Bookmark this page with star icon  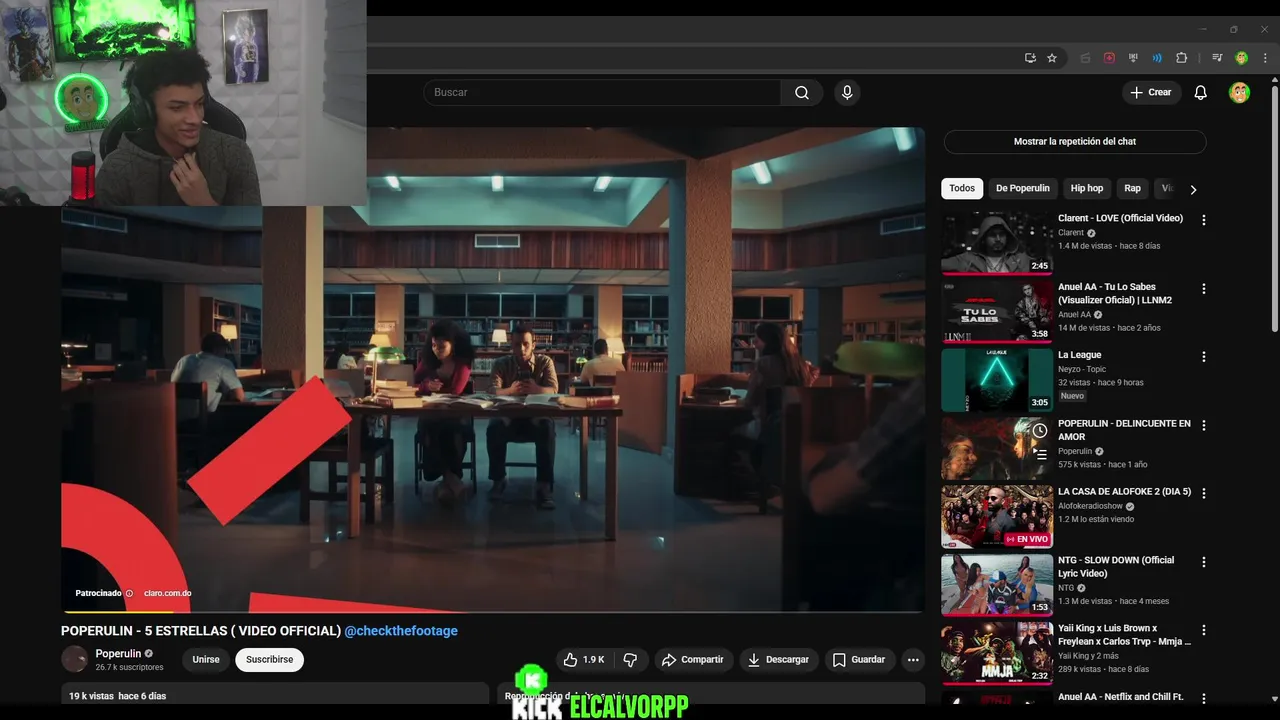(1052, 58)
